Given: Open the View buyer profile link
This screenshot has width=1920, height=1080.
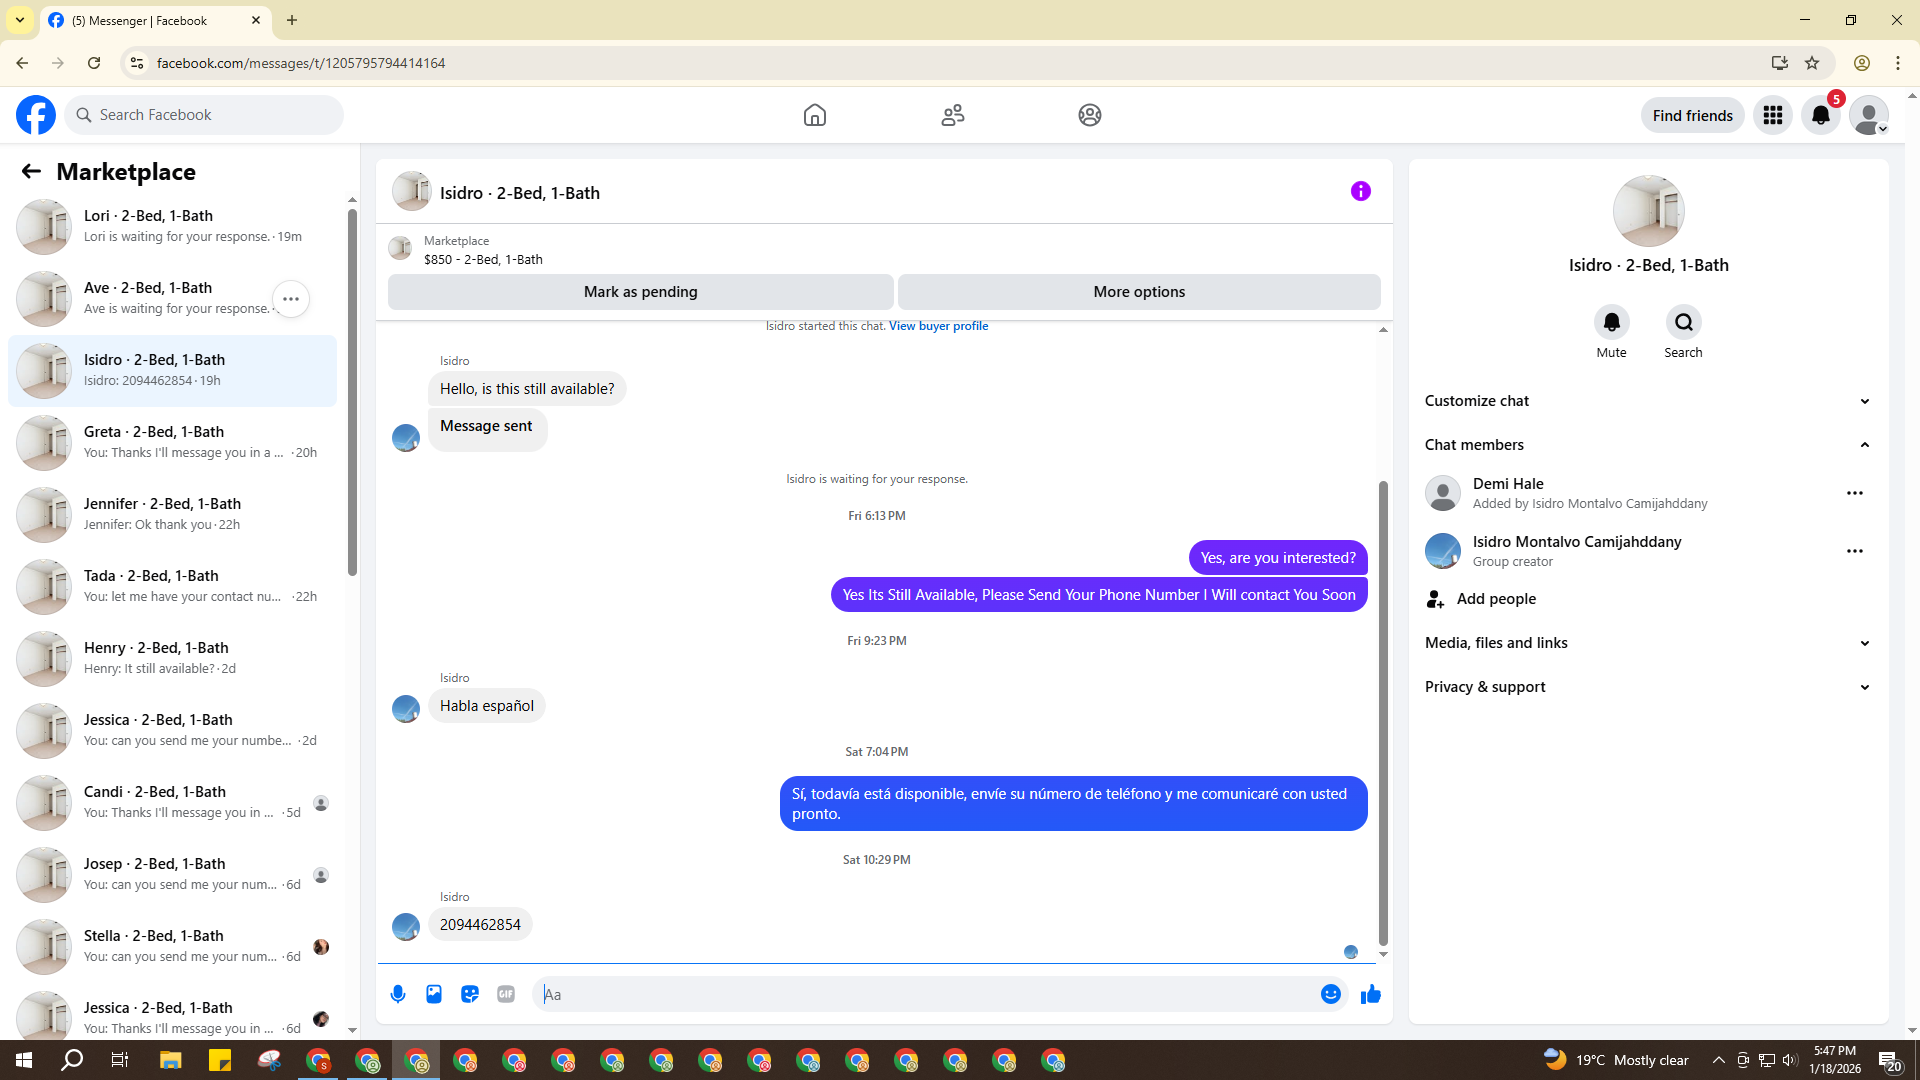Looking at the screenshot, I should coord(938,326).
